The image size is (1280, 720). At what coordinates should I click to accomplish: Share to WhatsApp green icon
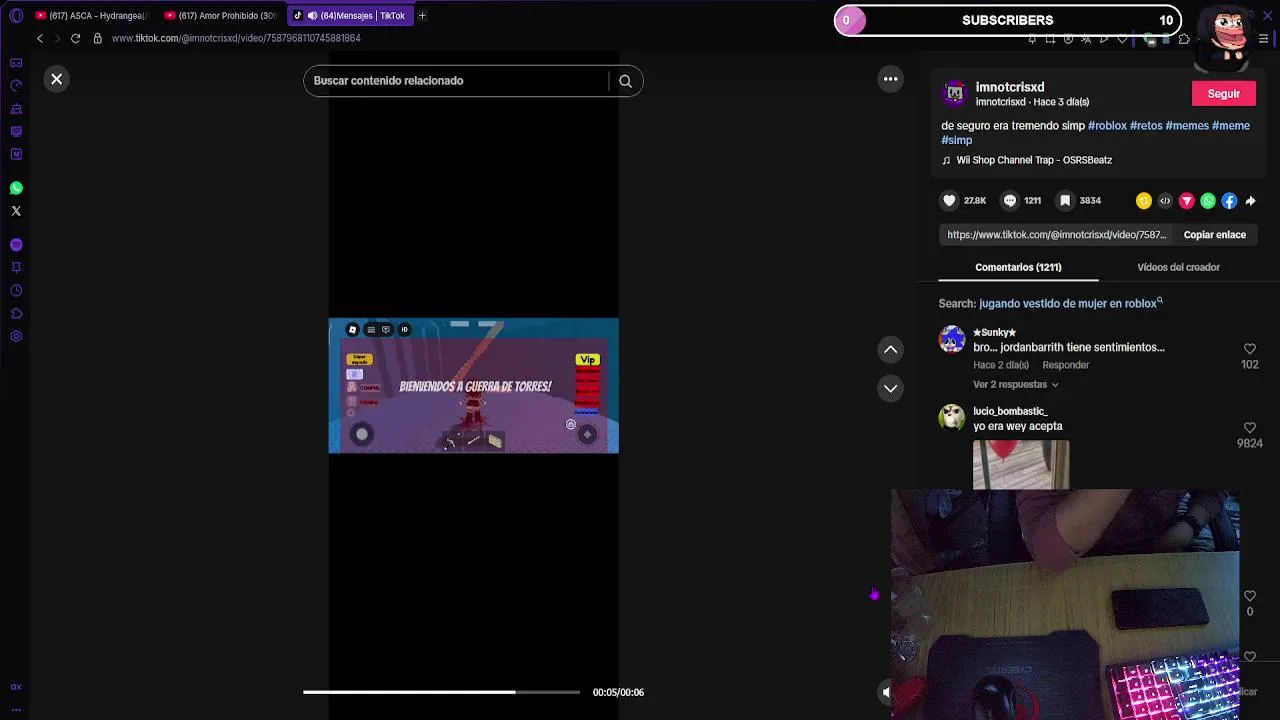[1208, 201]
